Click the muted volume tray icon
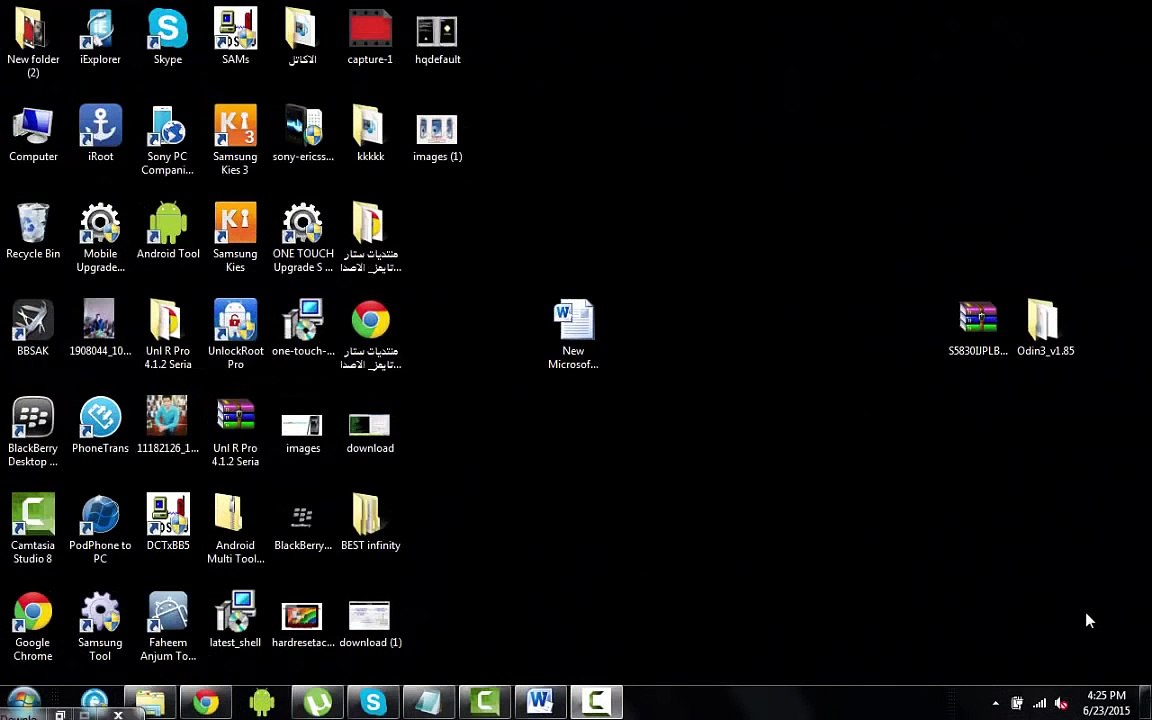 point(1060,703)
